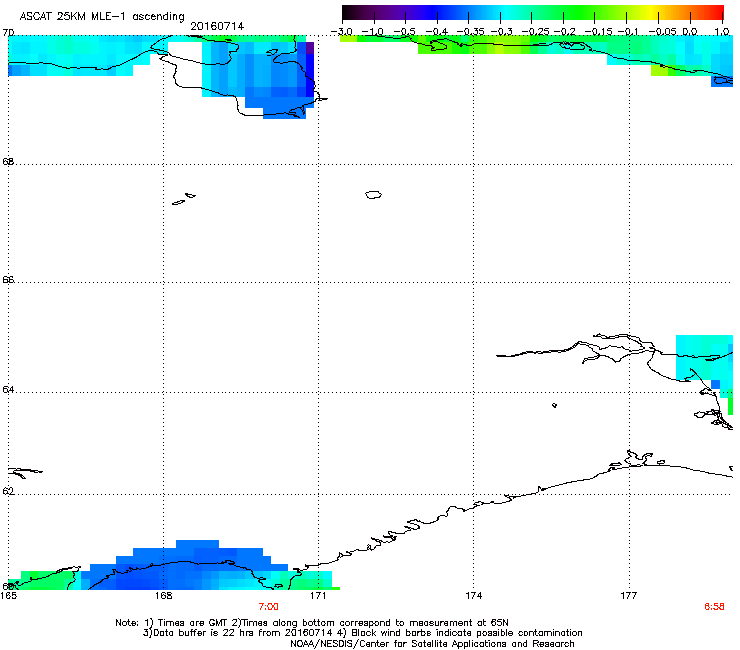This screenshot has width=740, height=650.
Task: Click the color scale label -0.35
Action: 469,32
